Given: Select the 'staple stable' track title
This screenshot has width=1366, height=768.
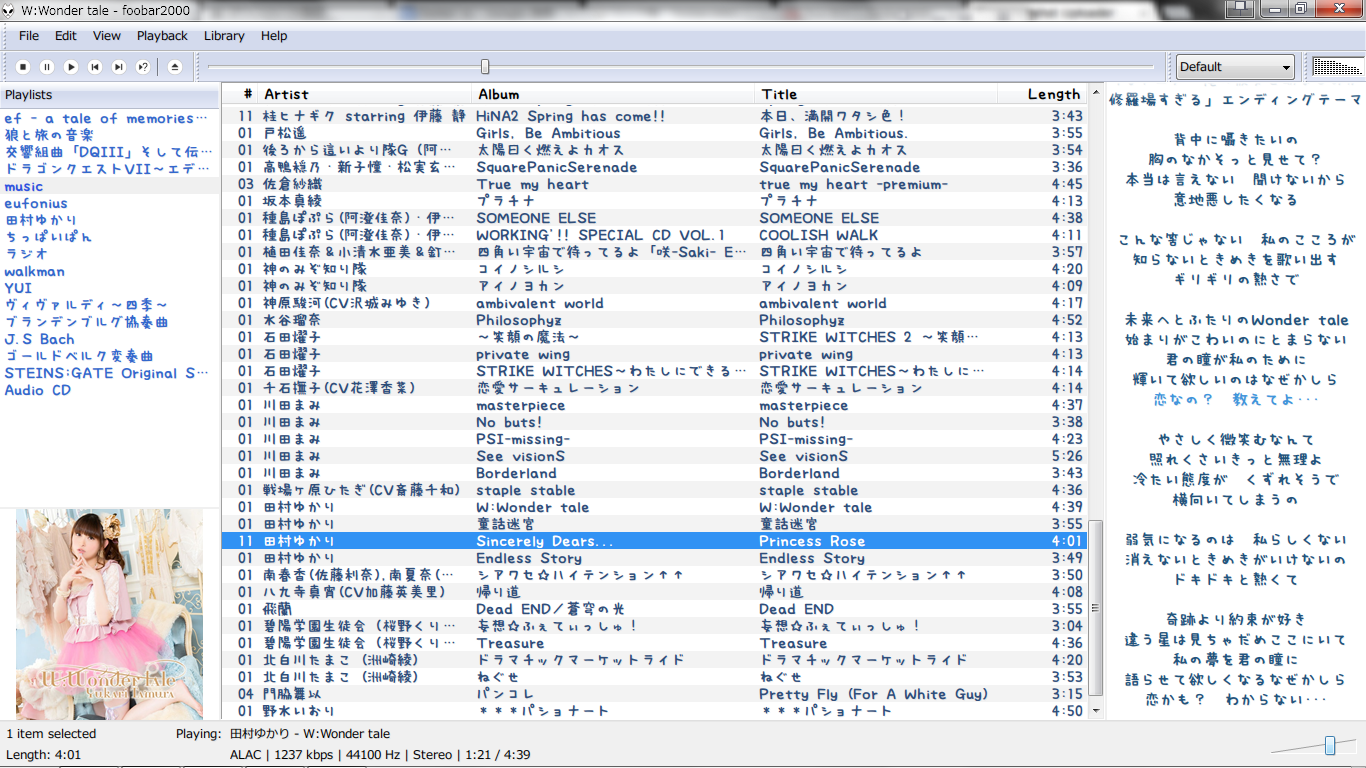Looking at the screenshot, I should [808, 490].
